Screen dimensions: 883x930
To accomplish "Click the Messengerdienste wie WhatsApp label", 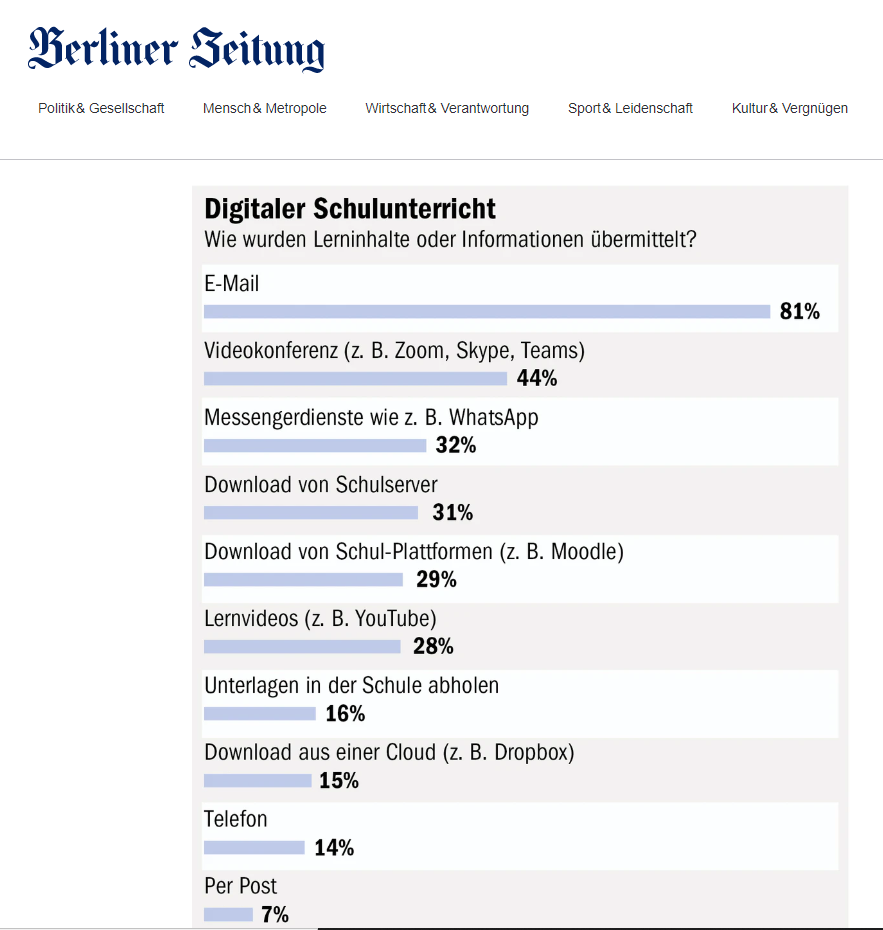I will (x=371, y=417).
